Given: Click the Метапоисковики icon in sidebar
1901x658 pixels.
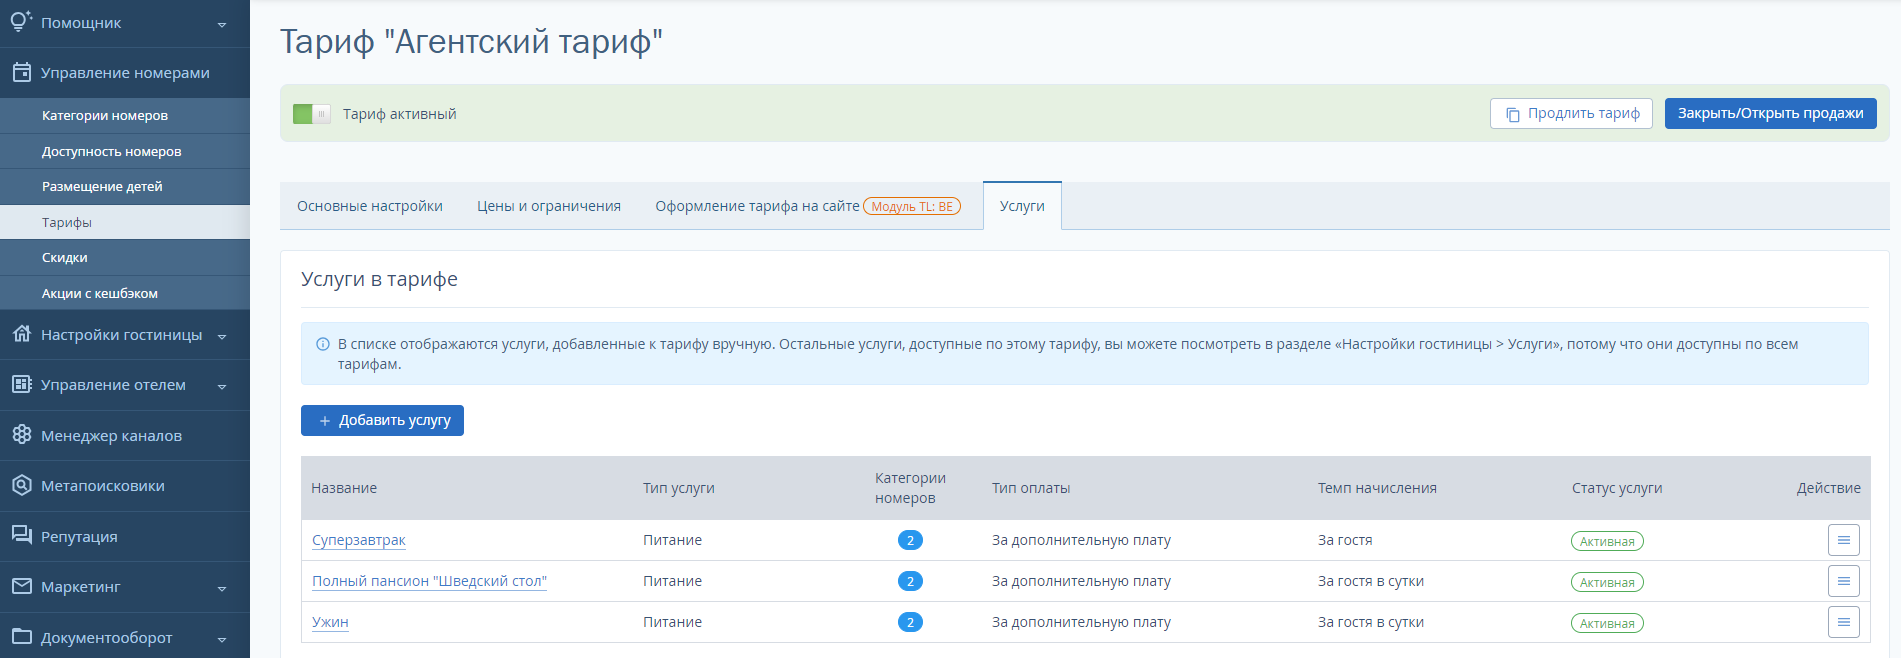Looking at the screenshot, I should click(x=21, y=485).
